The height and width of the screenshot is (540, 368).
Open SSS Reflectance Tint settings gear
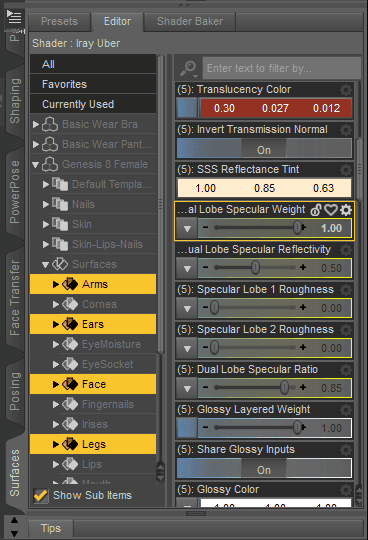(346, 170)
